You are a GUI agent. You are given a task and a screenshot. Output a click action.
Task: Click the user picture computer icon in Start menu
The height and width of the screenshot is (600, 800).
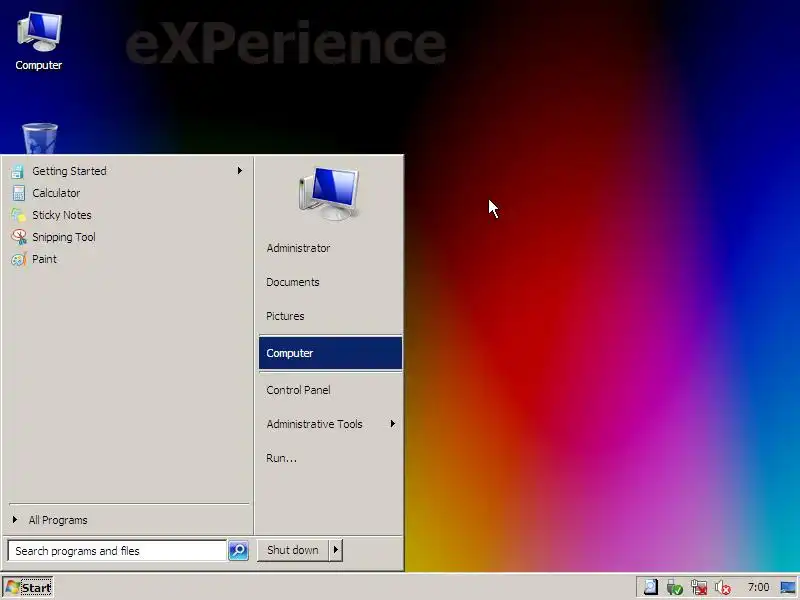(x=330, y=193)
